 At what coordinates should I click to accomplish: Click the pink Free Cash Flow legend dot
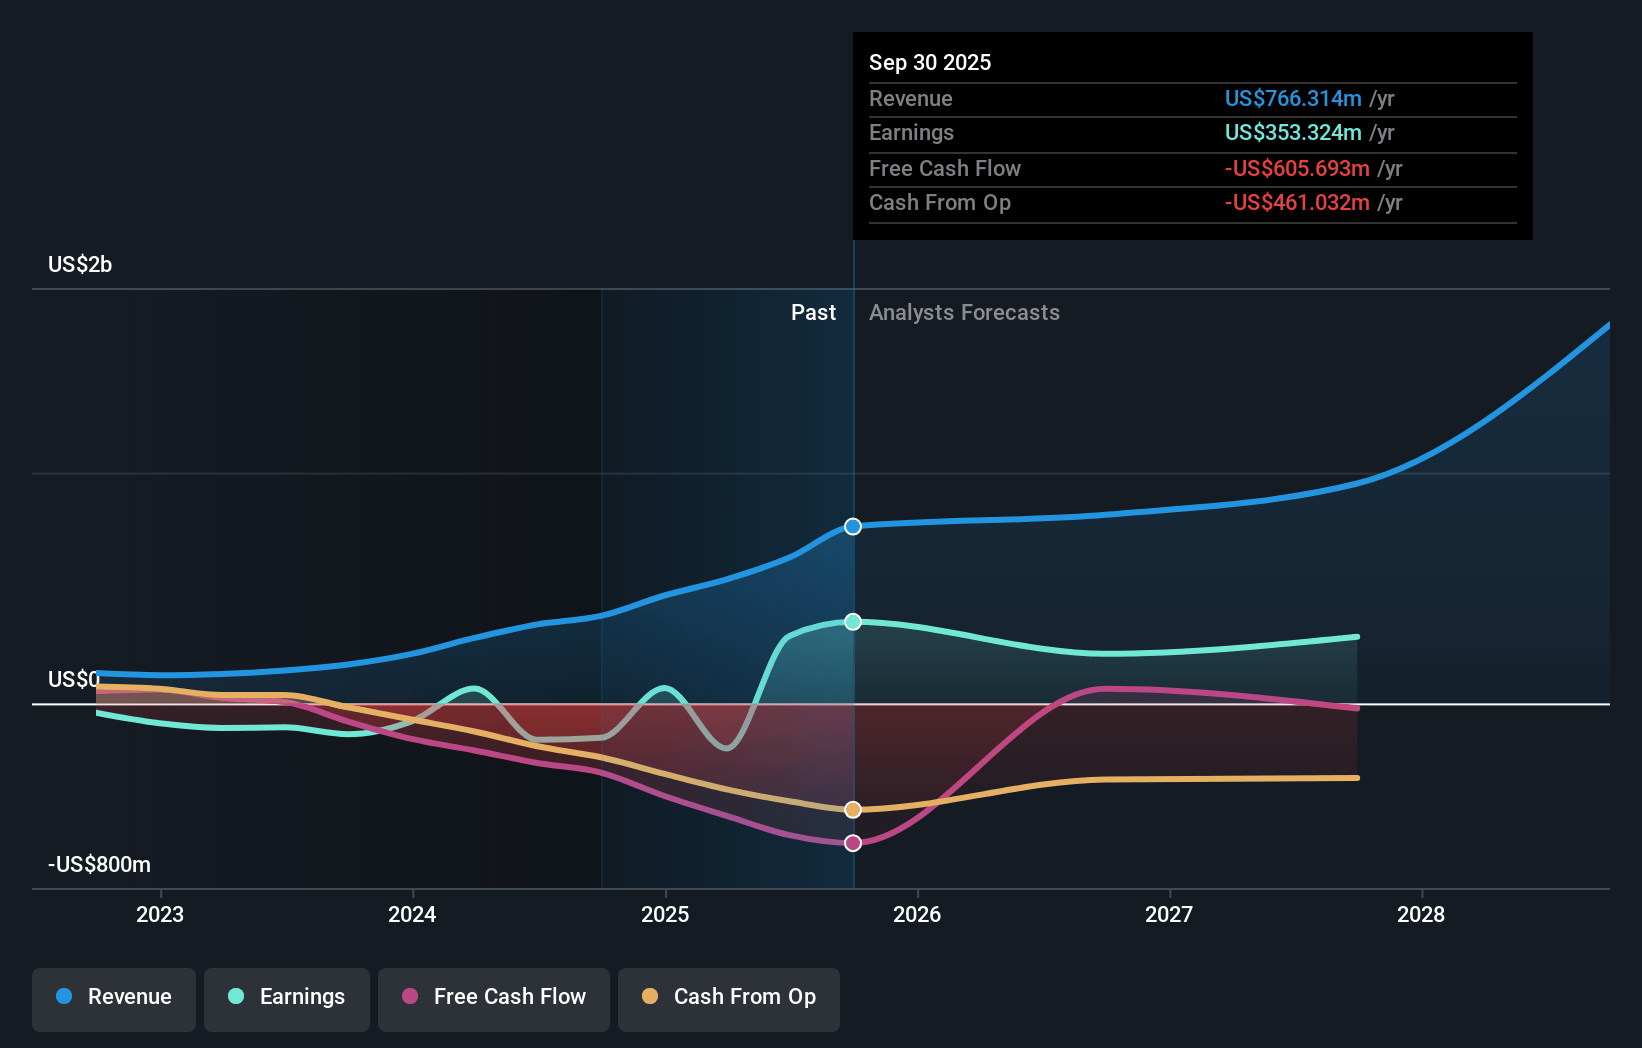tap(410, 997)
